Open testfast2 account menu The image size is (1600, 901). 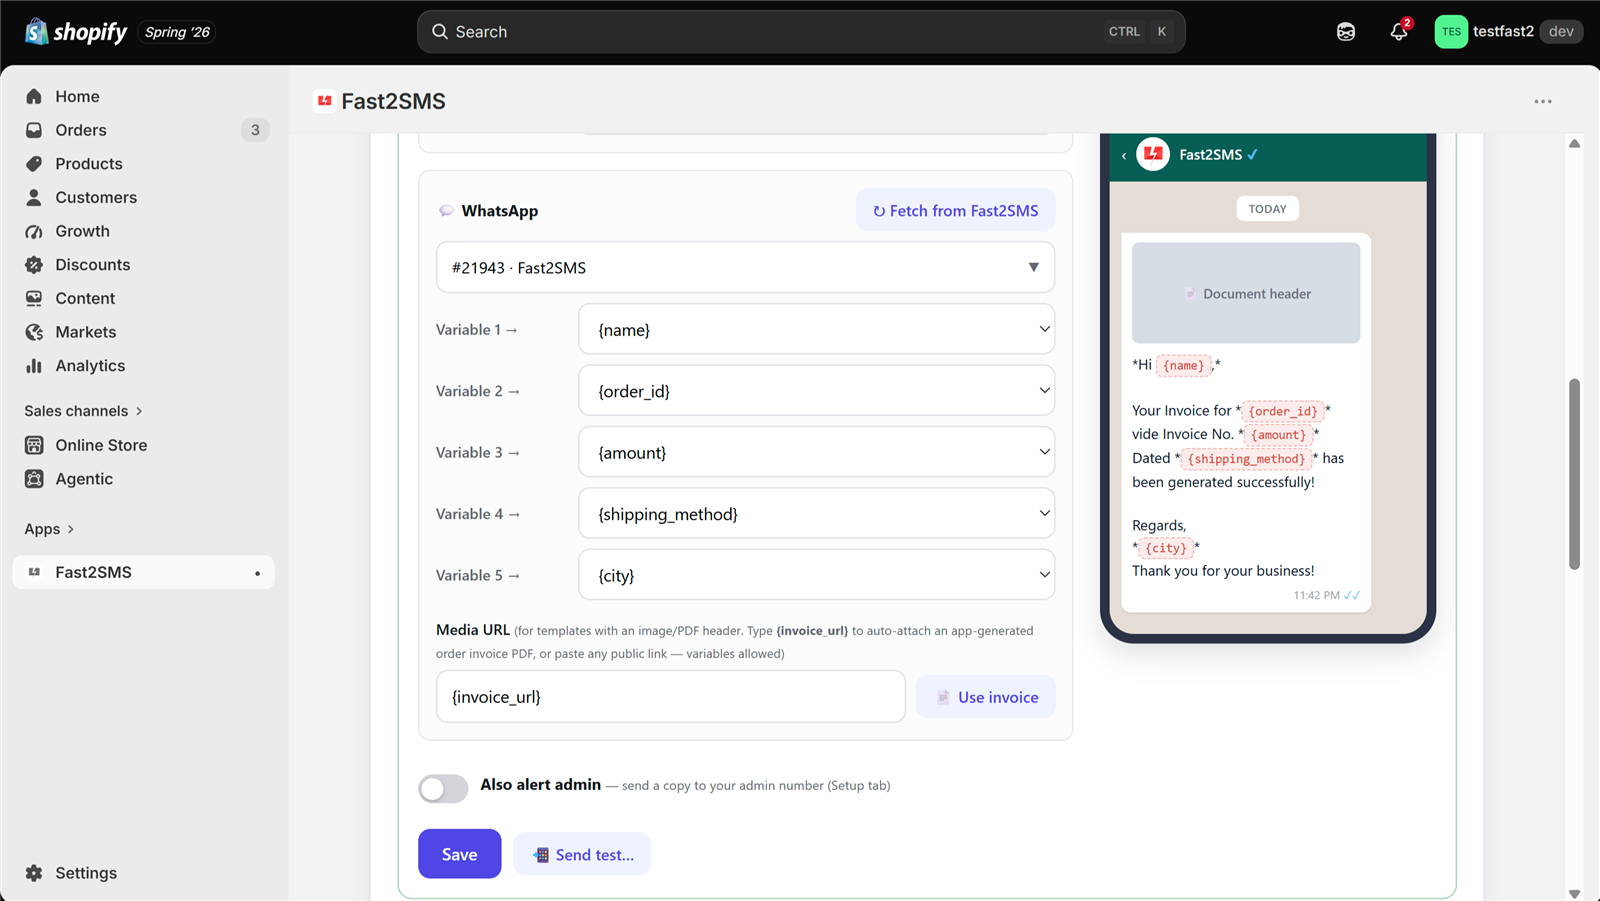(x=1508, y=32)
